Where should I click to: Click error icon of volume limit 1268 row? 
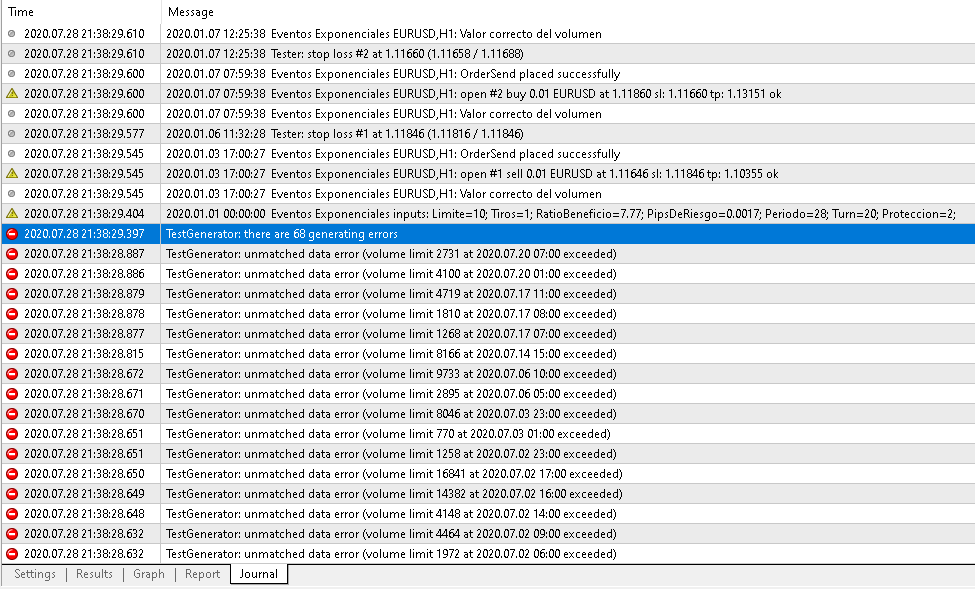pos(12,334)
